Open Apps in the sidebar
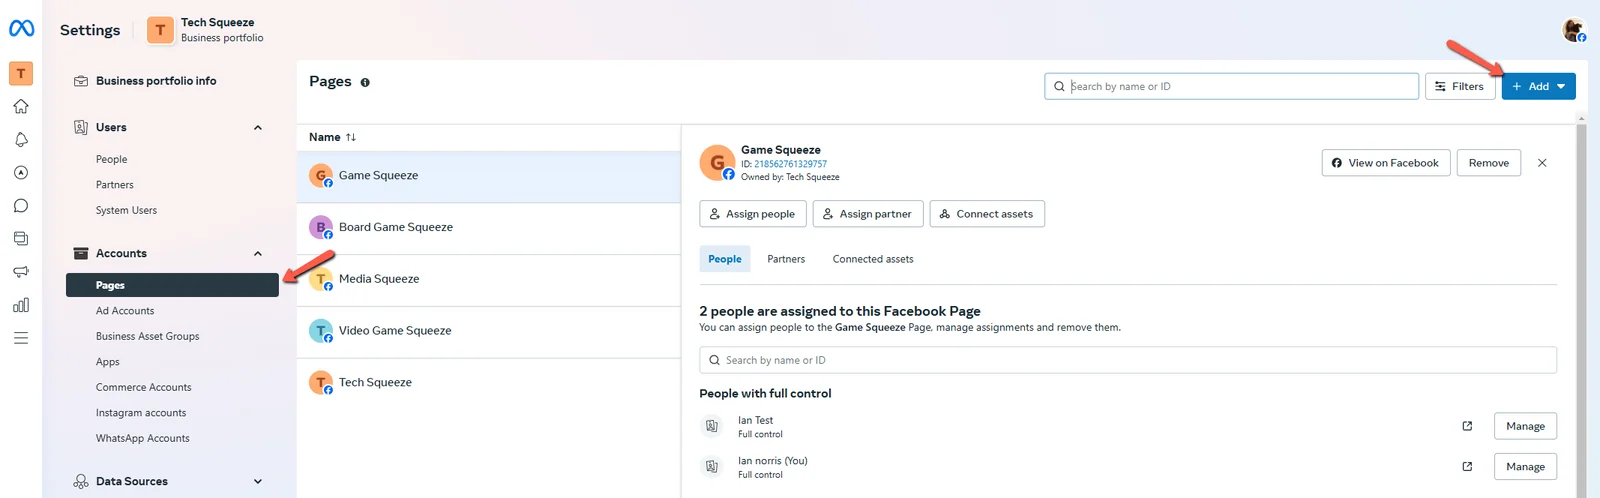Viewport: 1600px width, 498px height. click(x=108, y=362)
